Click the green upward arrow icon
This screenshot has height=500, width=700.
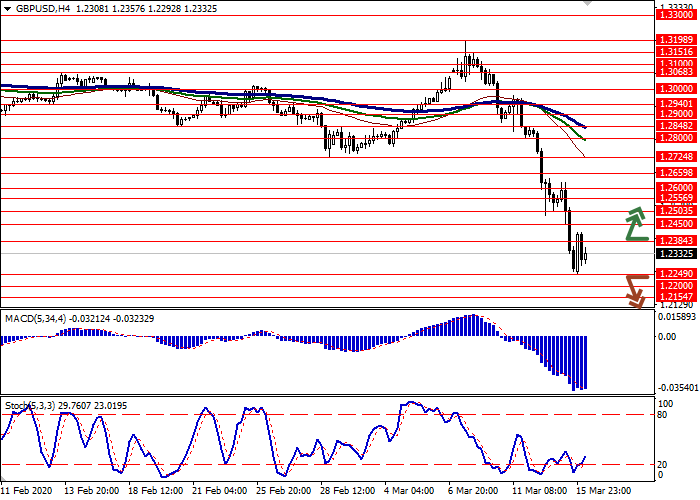[x=634, y=224]
